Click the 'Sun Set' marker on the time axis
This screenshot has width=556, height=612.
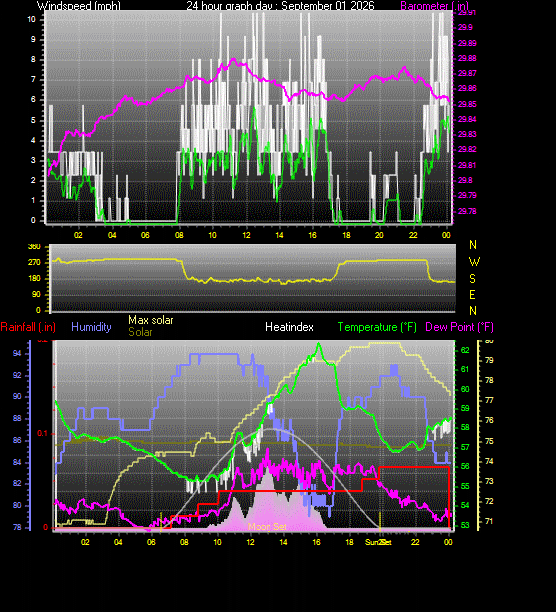(x=378, y=542)
